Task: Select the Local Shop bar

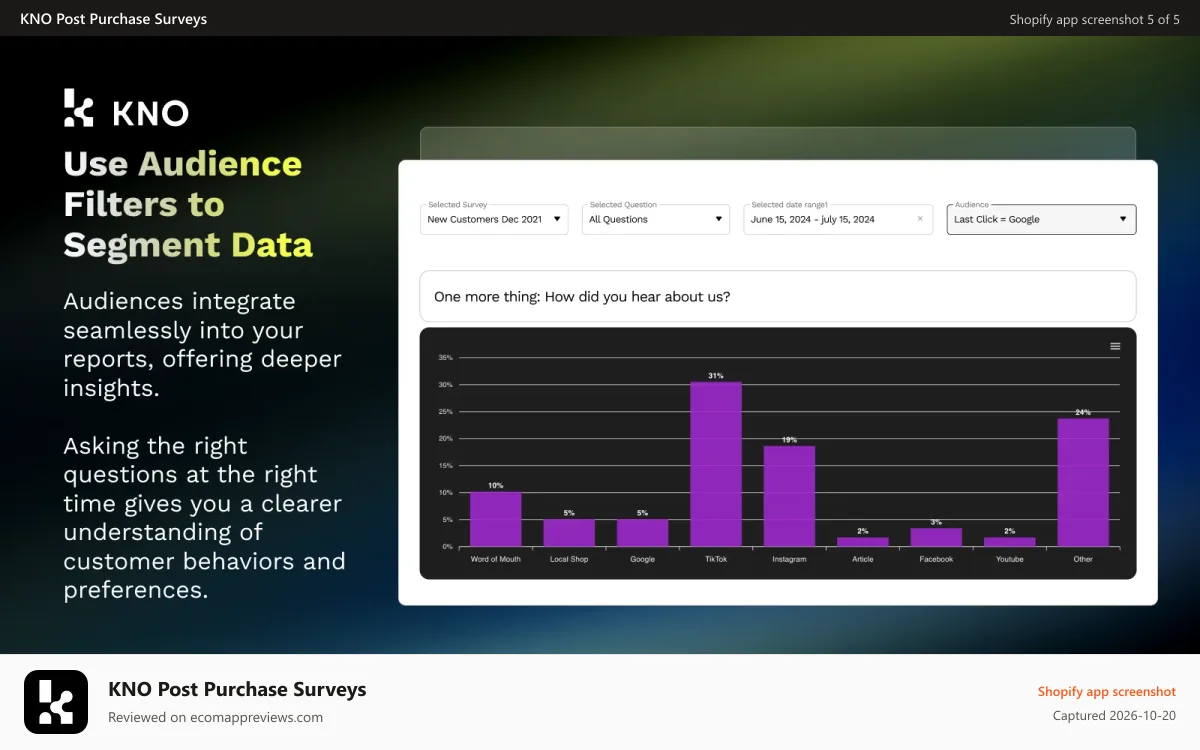Action: pyautogui.click(x=569, y=533)
